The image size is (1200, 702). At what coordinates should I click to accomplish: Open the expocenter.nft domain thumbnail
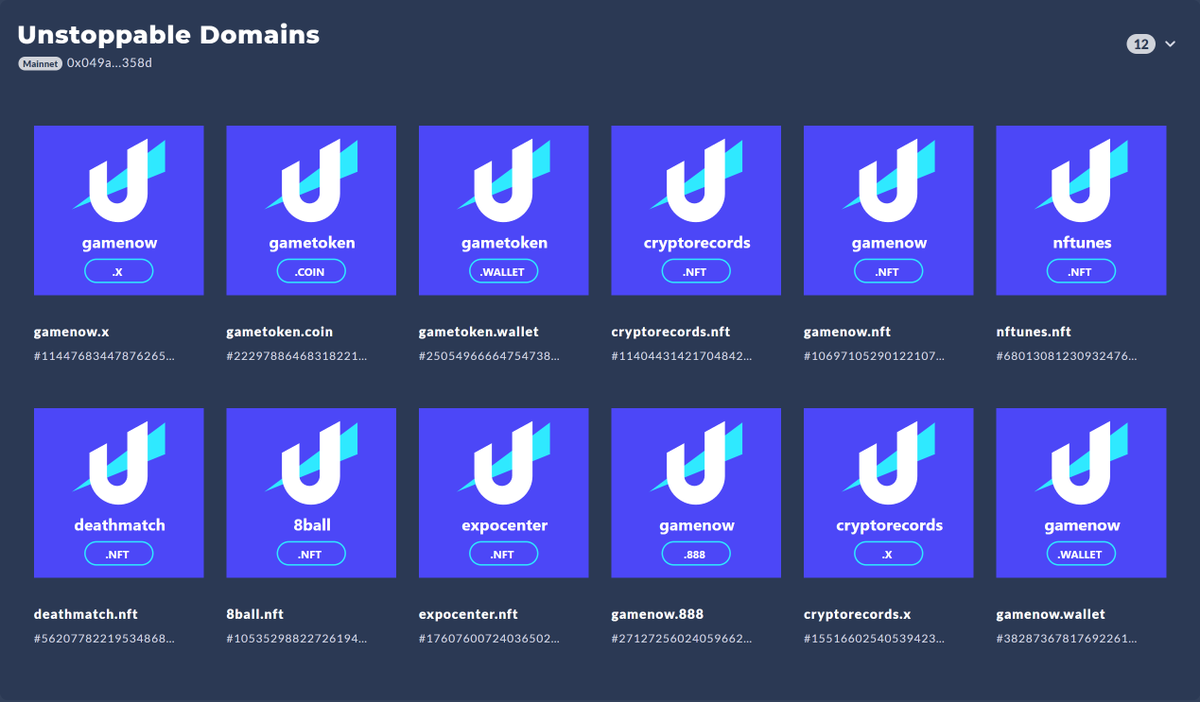(504, 493)
